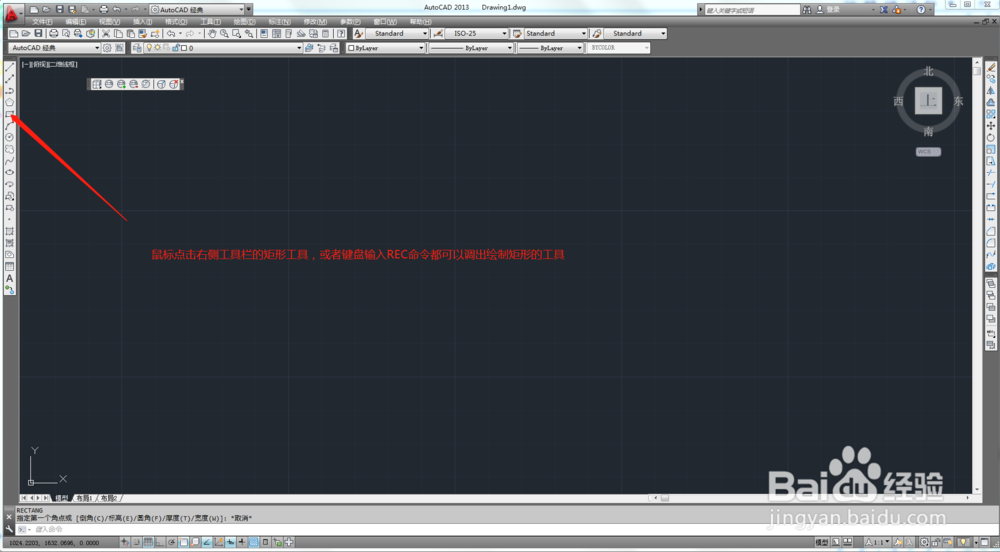Select the Polygon draw tool
The width and height of the screenshot is (1000, 552).
(x=10, y=102)
